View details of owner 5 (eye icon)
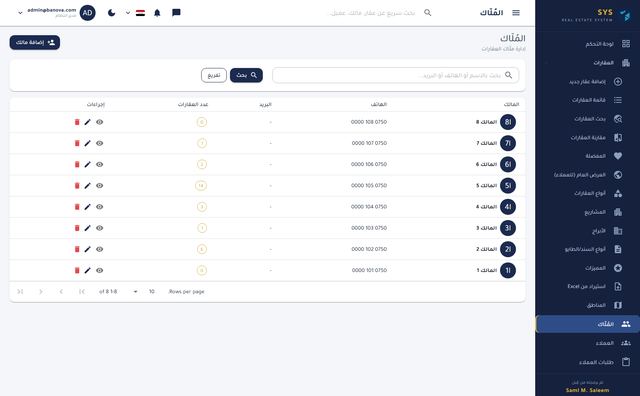This screenshot has height=396, width=640. point(100,186)
